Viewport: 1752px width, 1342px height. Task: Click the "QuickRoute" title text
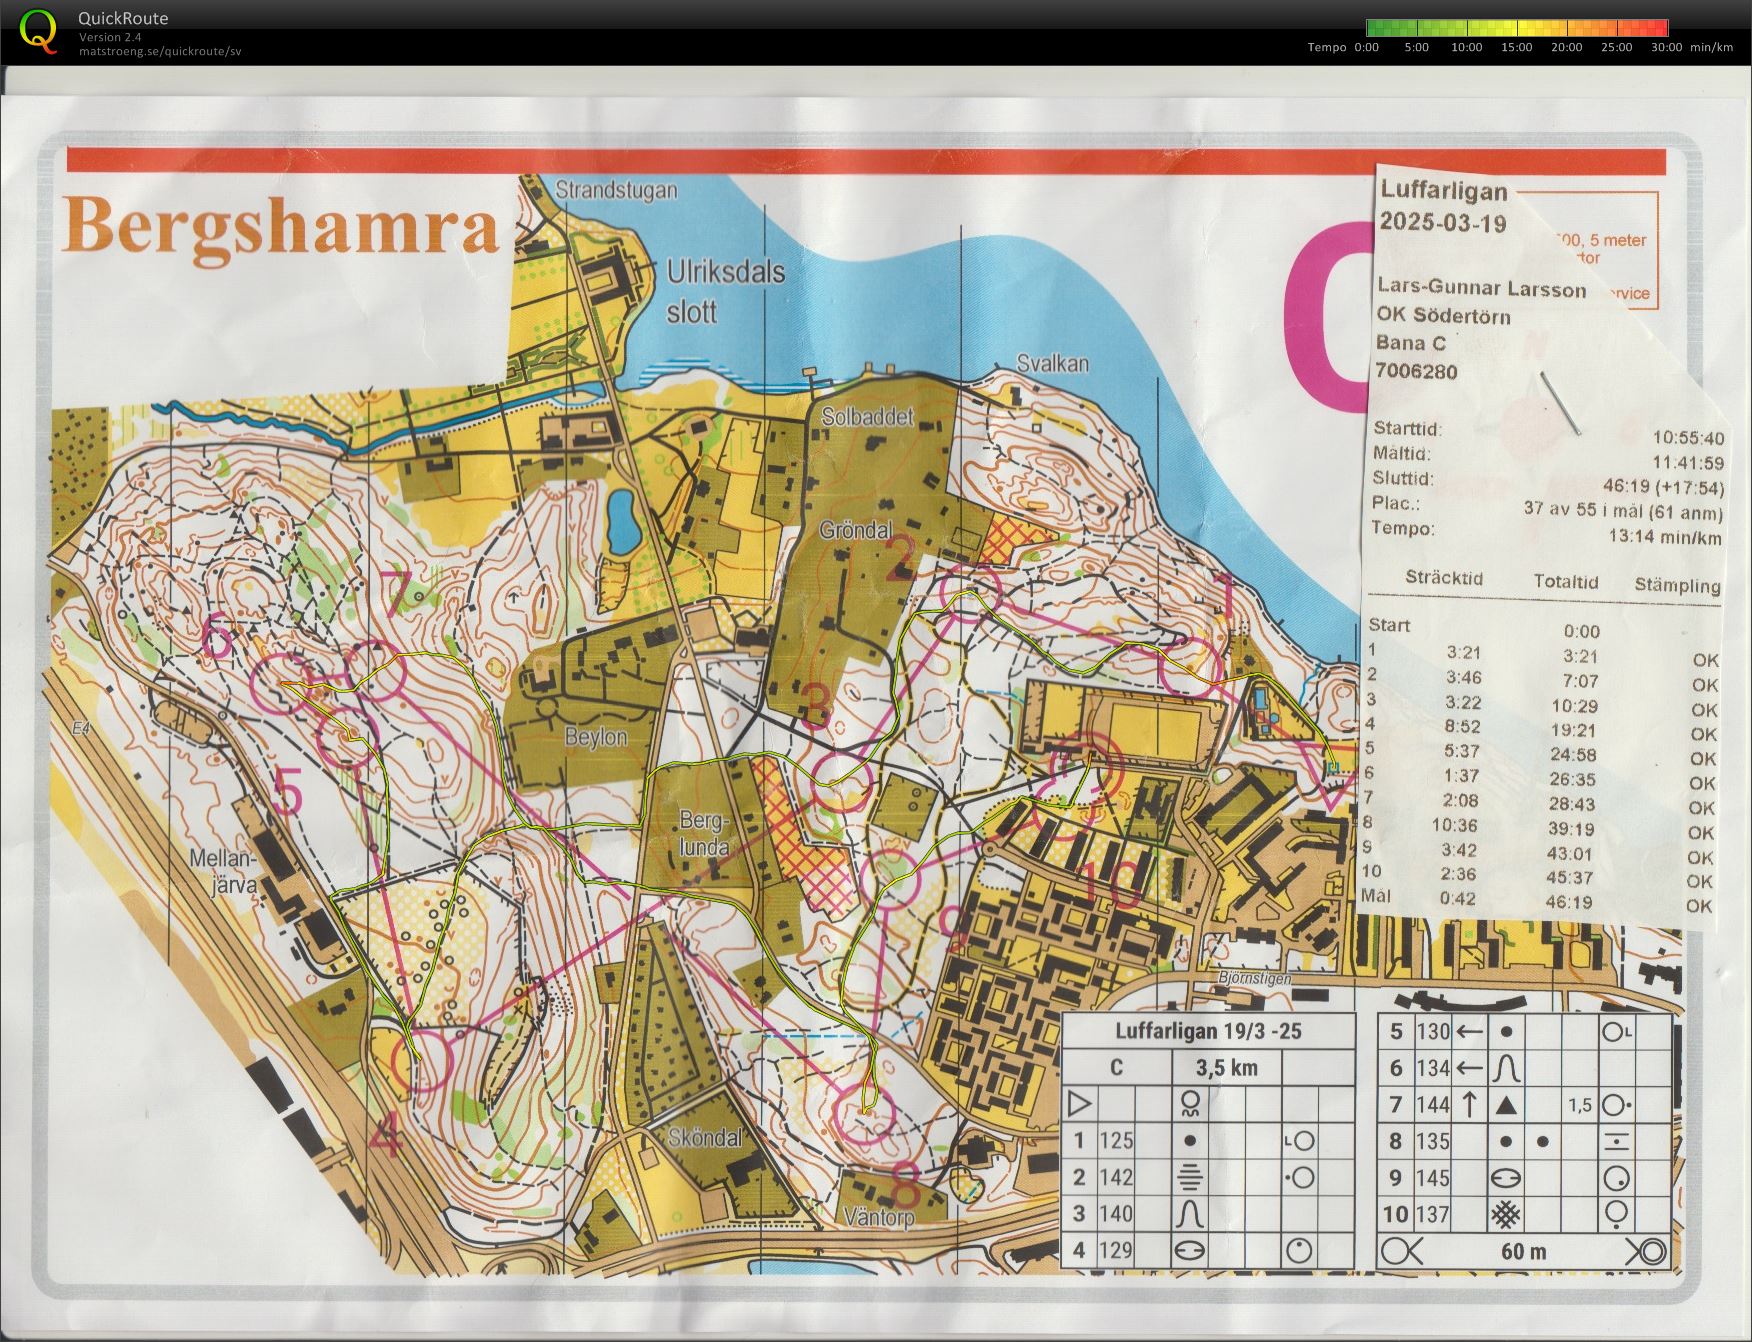click(123, 18)
